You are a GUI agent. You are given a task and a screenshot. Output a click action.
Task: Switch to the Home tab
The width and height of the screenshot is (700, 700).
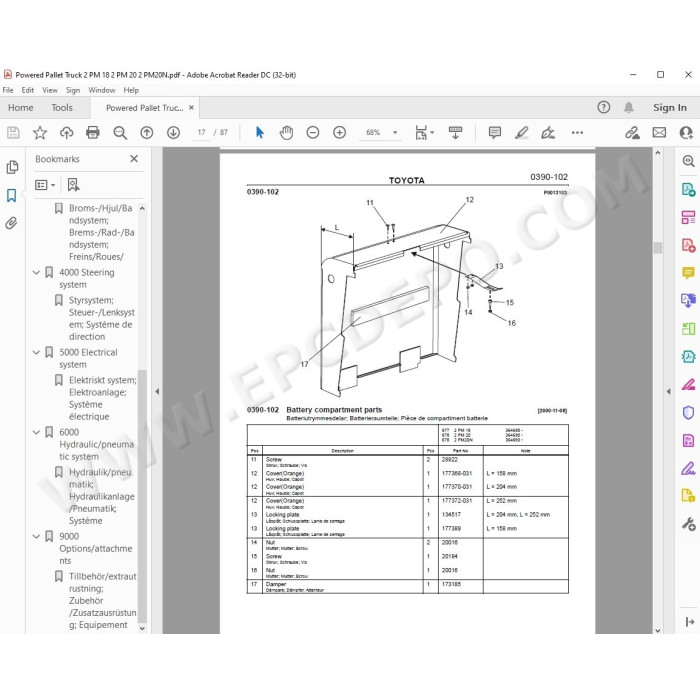coord(21,108)
